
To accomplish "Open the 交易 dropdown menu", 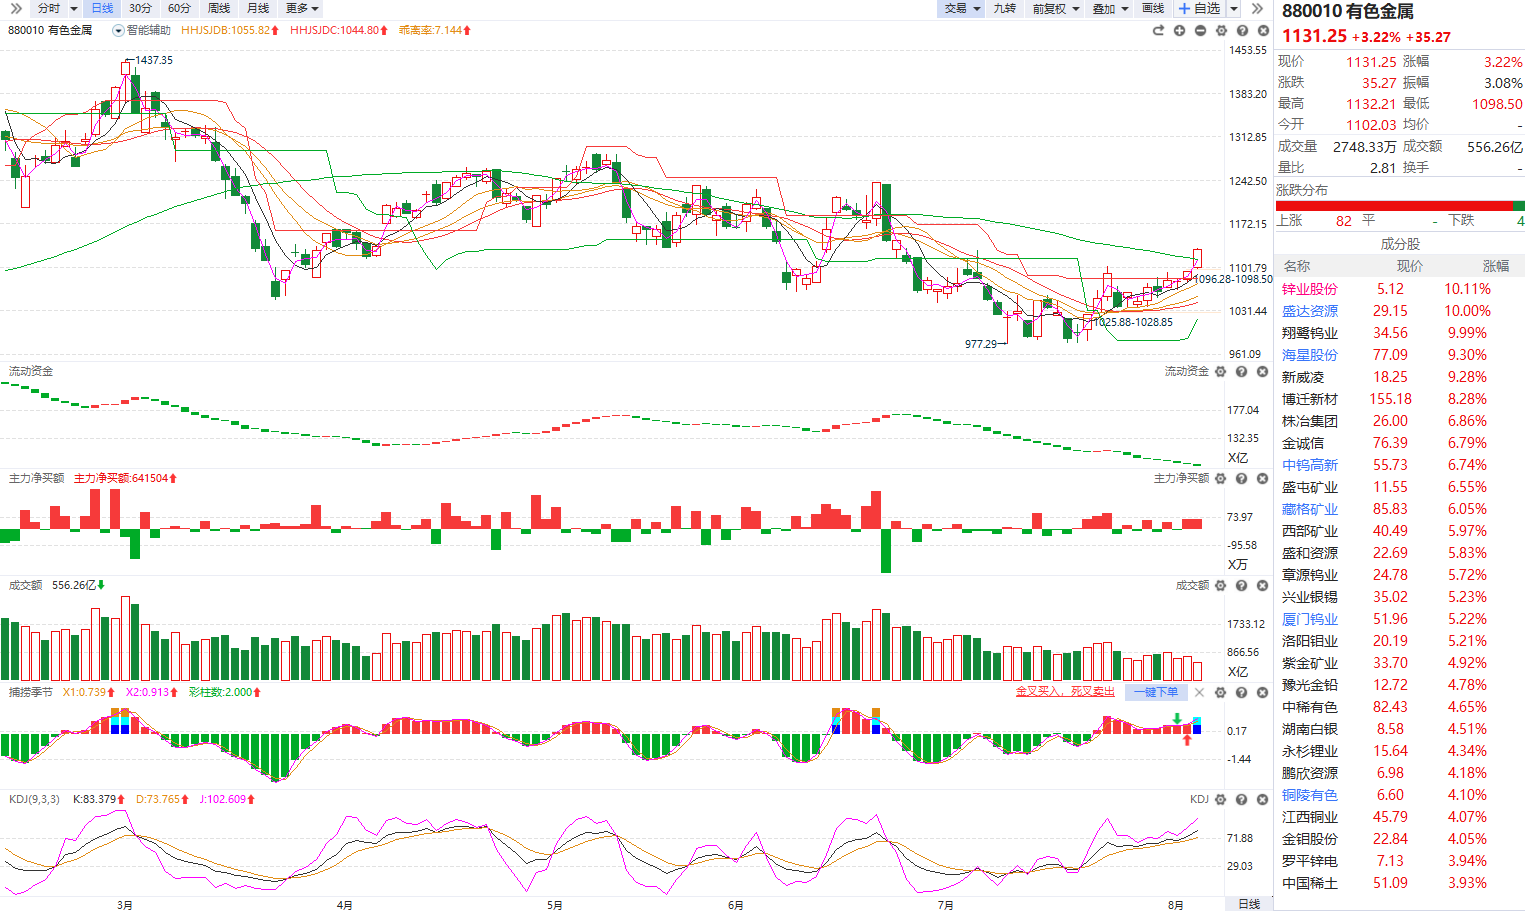I will (x=962, y=8).
